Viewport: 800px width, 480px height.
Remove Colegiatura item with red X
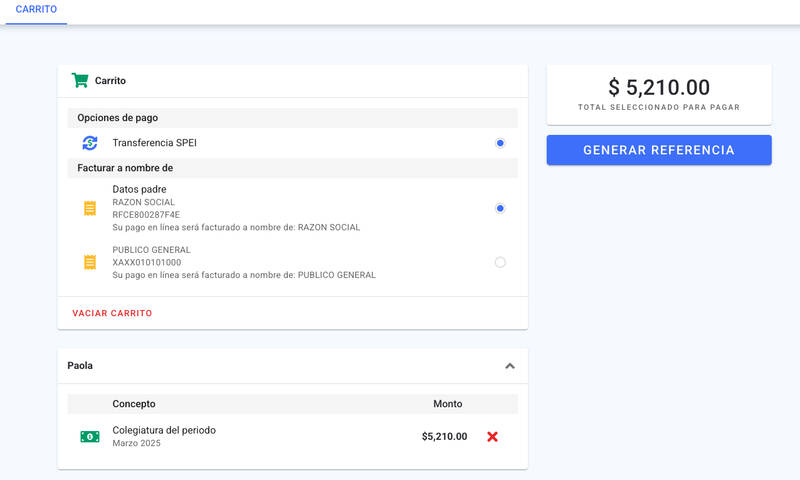[x=492, y=437]
